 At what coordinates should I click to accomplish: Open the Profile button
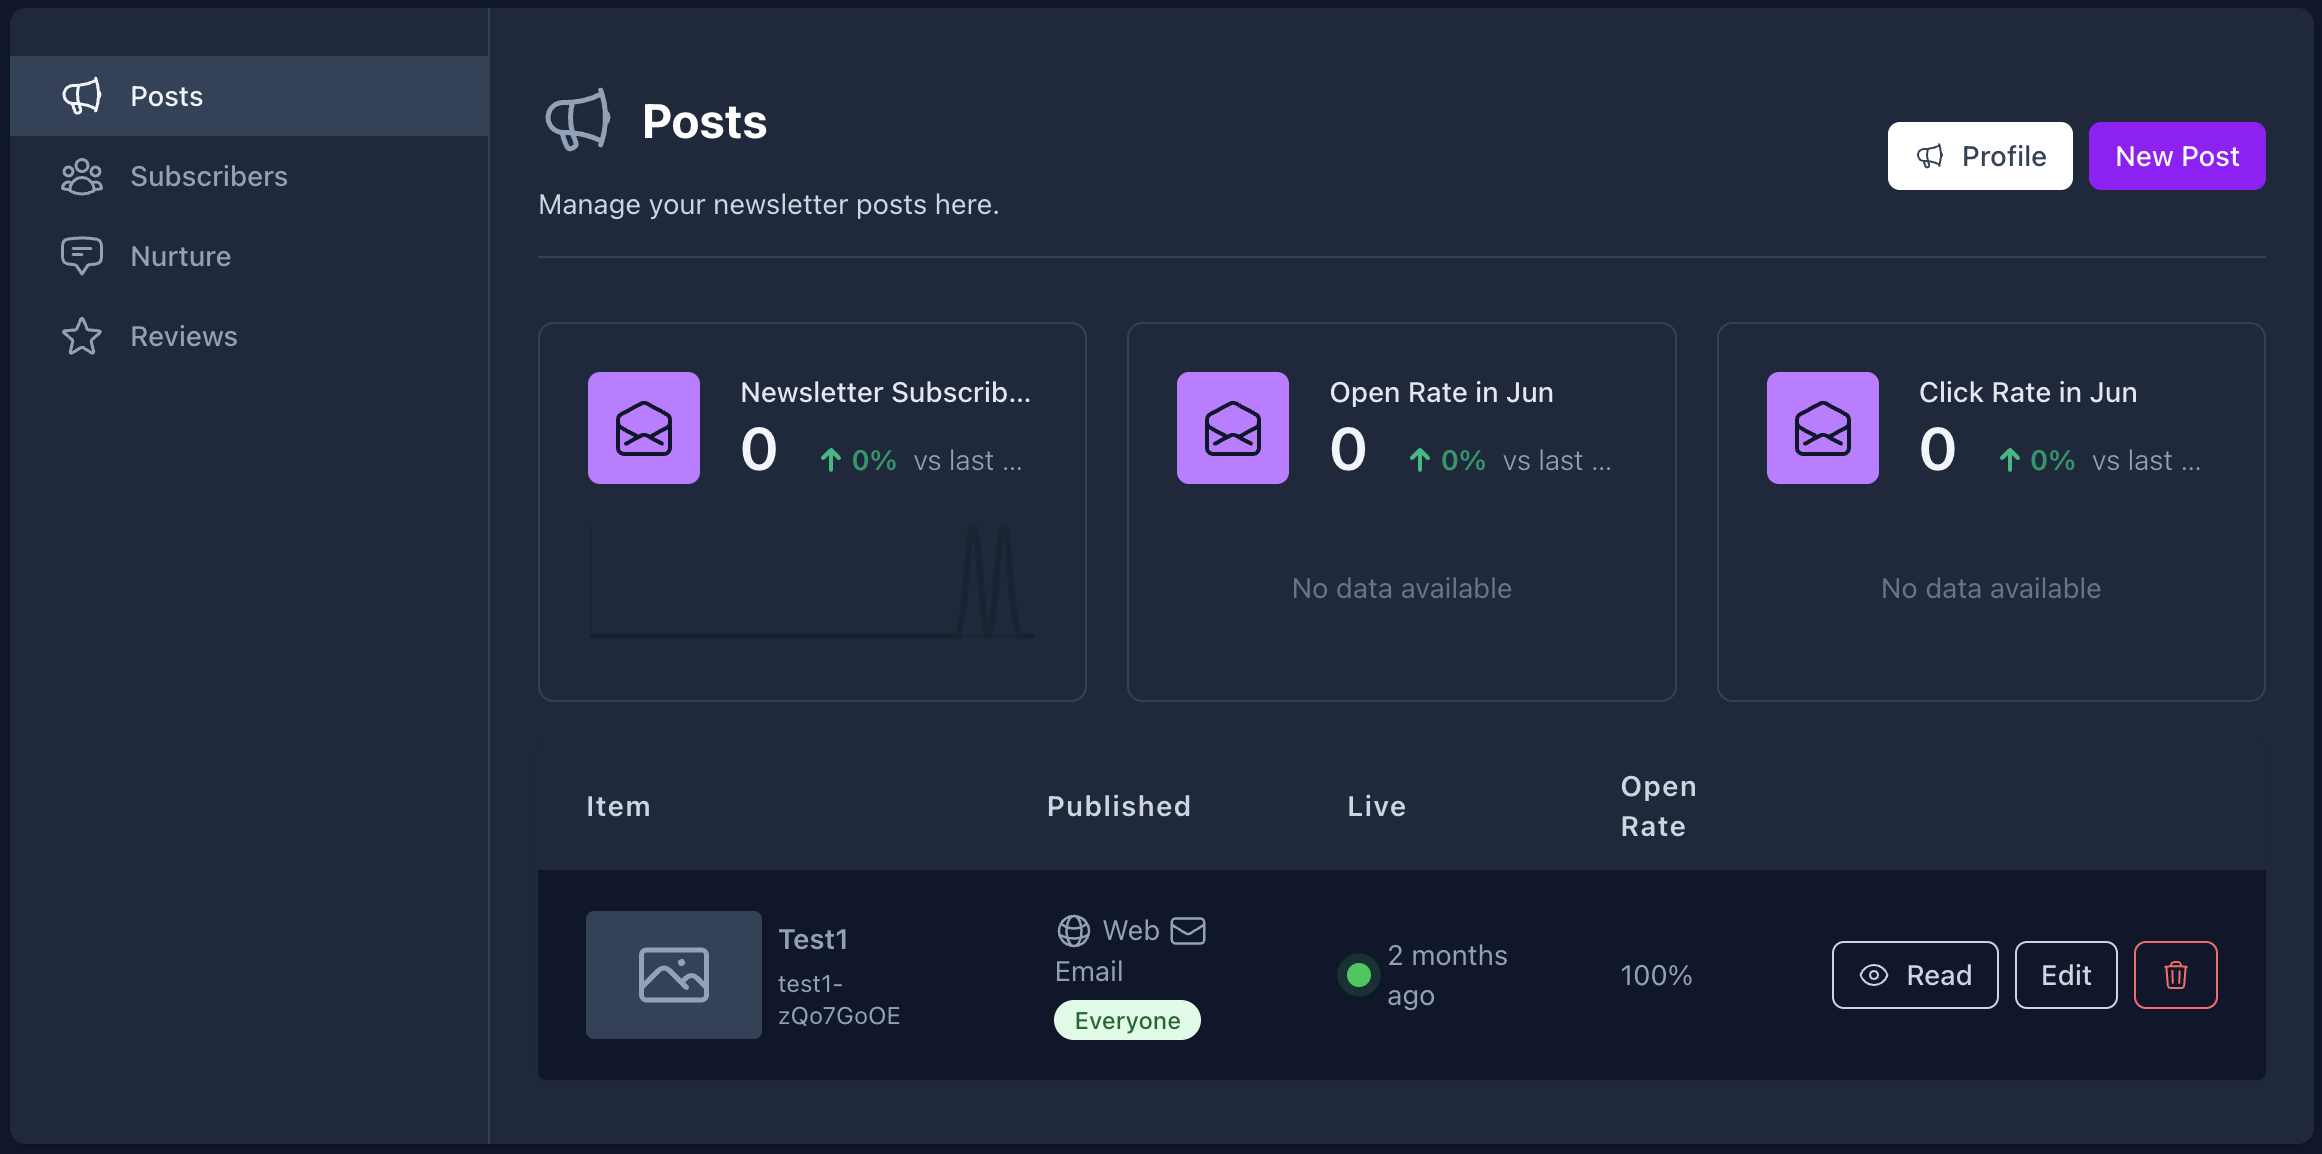pyautogui.click(x=1980, y=156)
